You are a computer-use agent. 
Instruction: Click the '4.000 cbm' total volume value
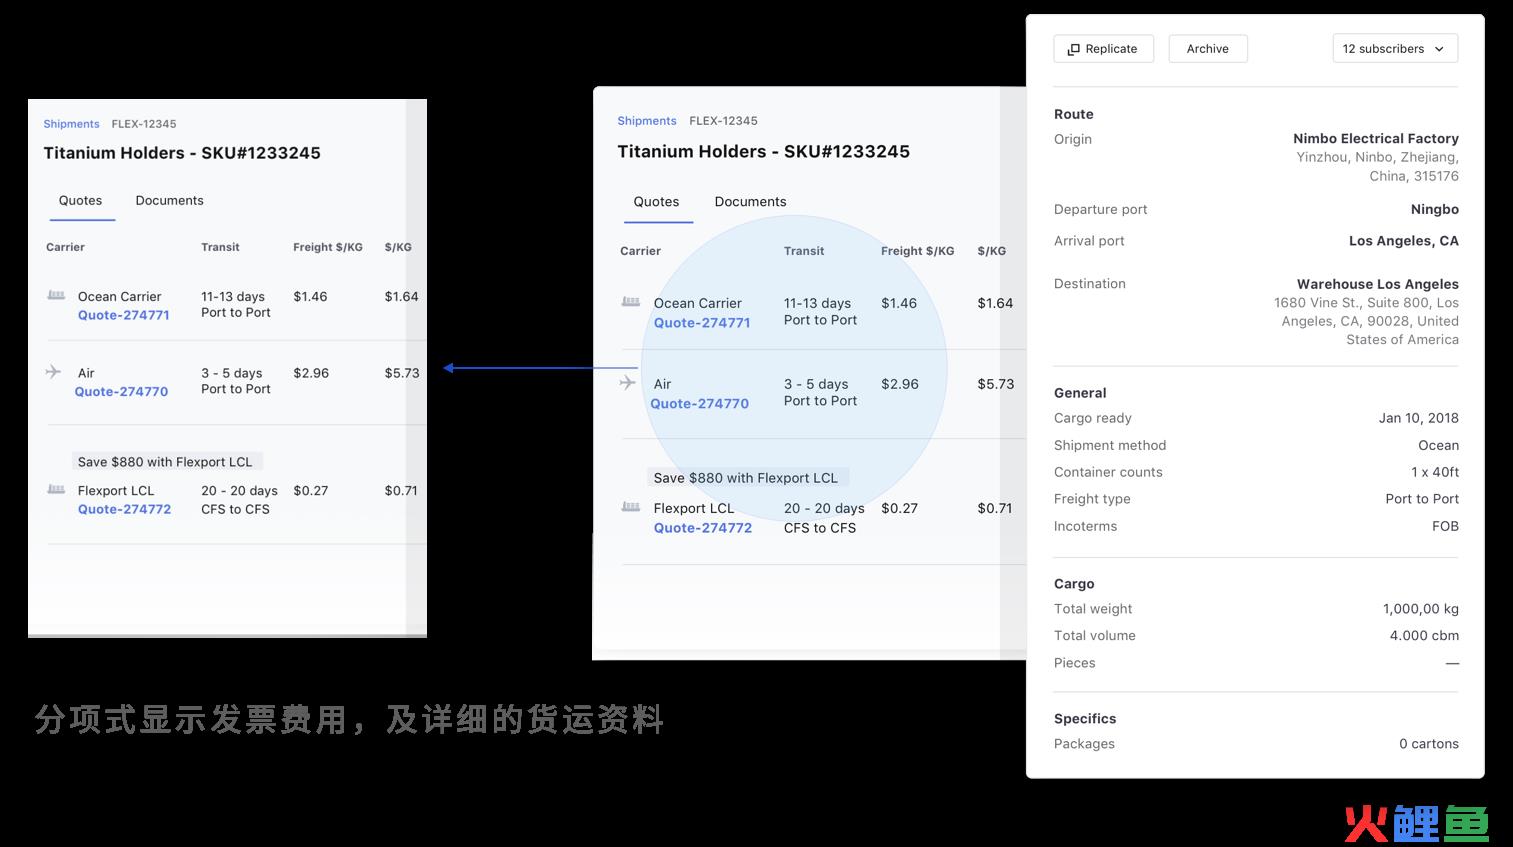point(1424,636)
